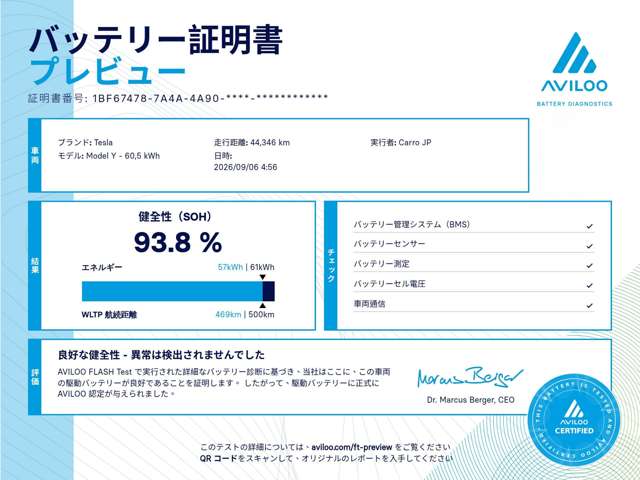
Task: Click the blue filled portion of the energy bar
Action: coord(172,291)
